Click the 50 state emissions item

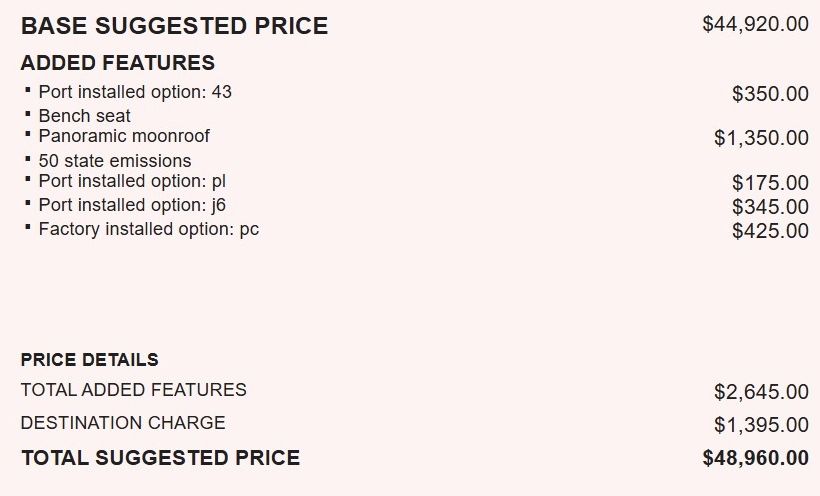[x=114, y=161]
